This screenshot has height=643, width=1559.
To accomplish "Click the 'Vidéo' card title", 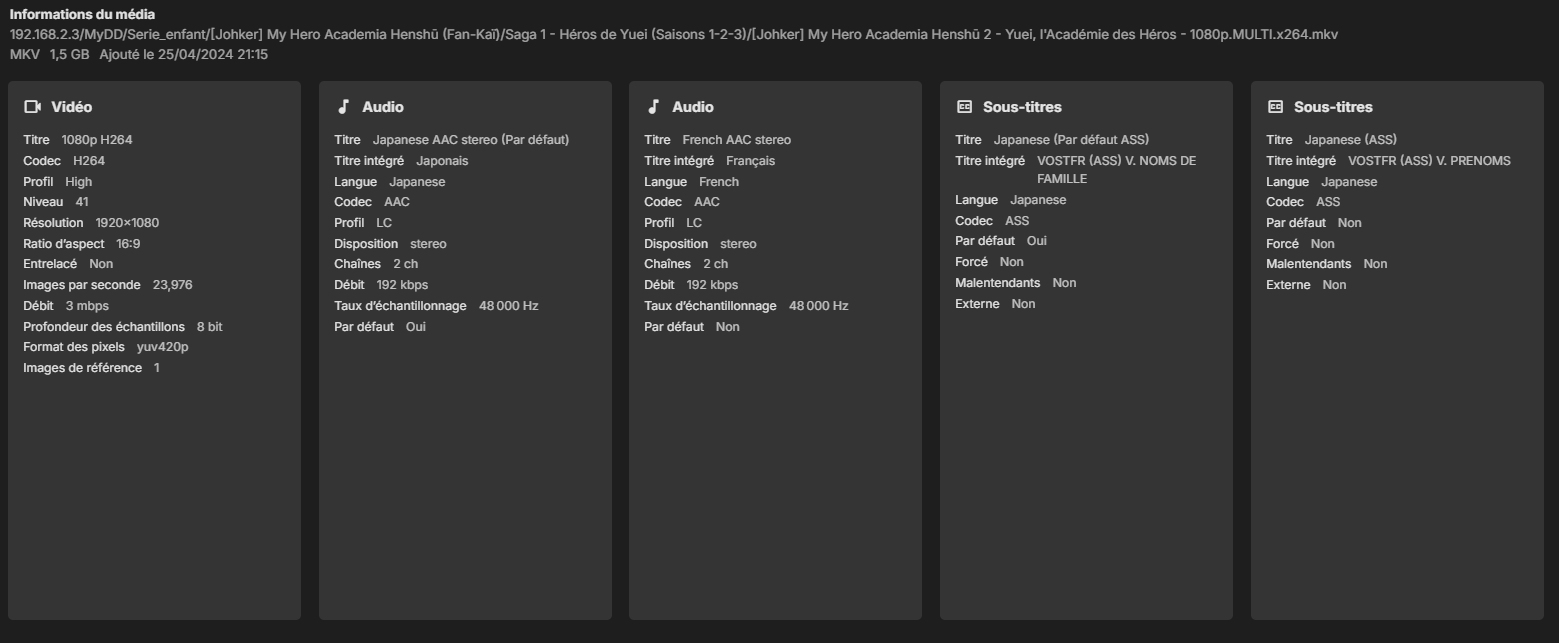I will (x=71, y=107).
